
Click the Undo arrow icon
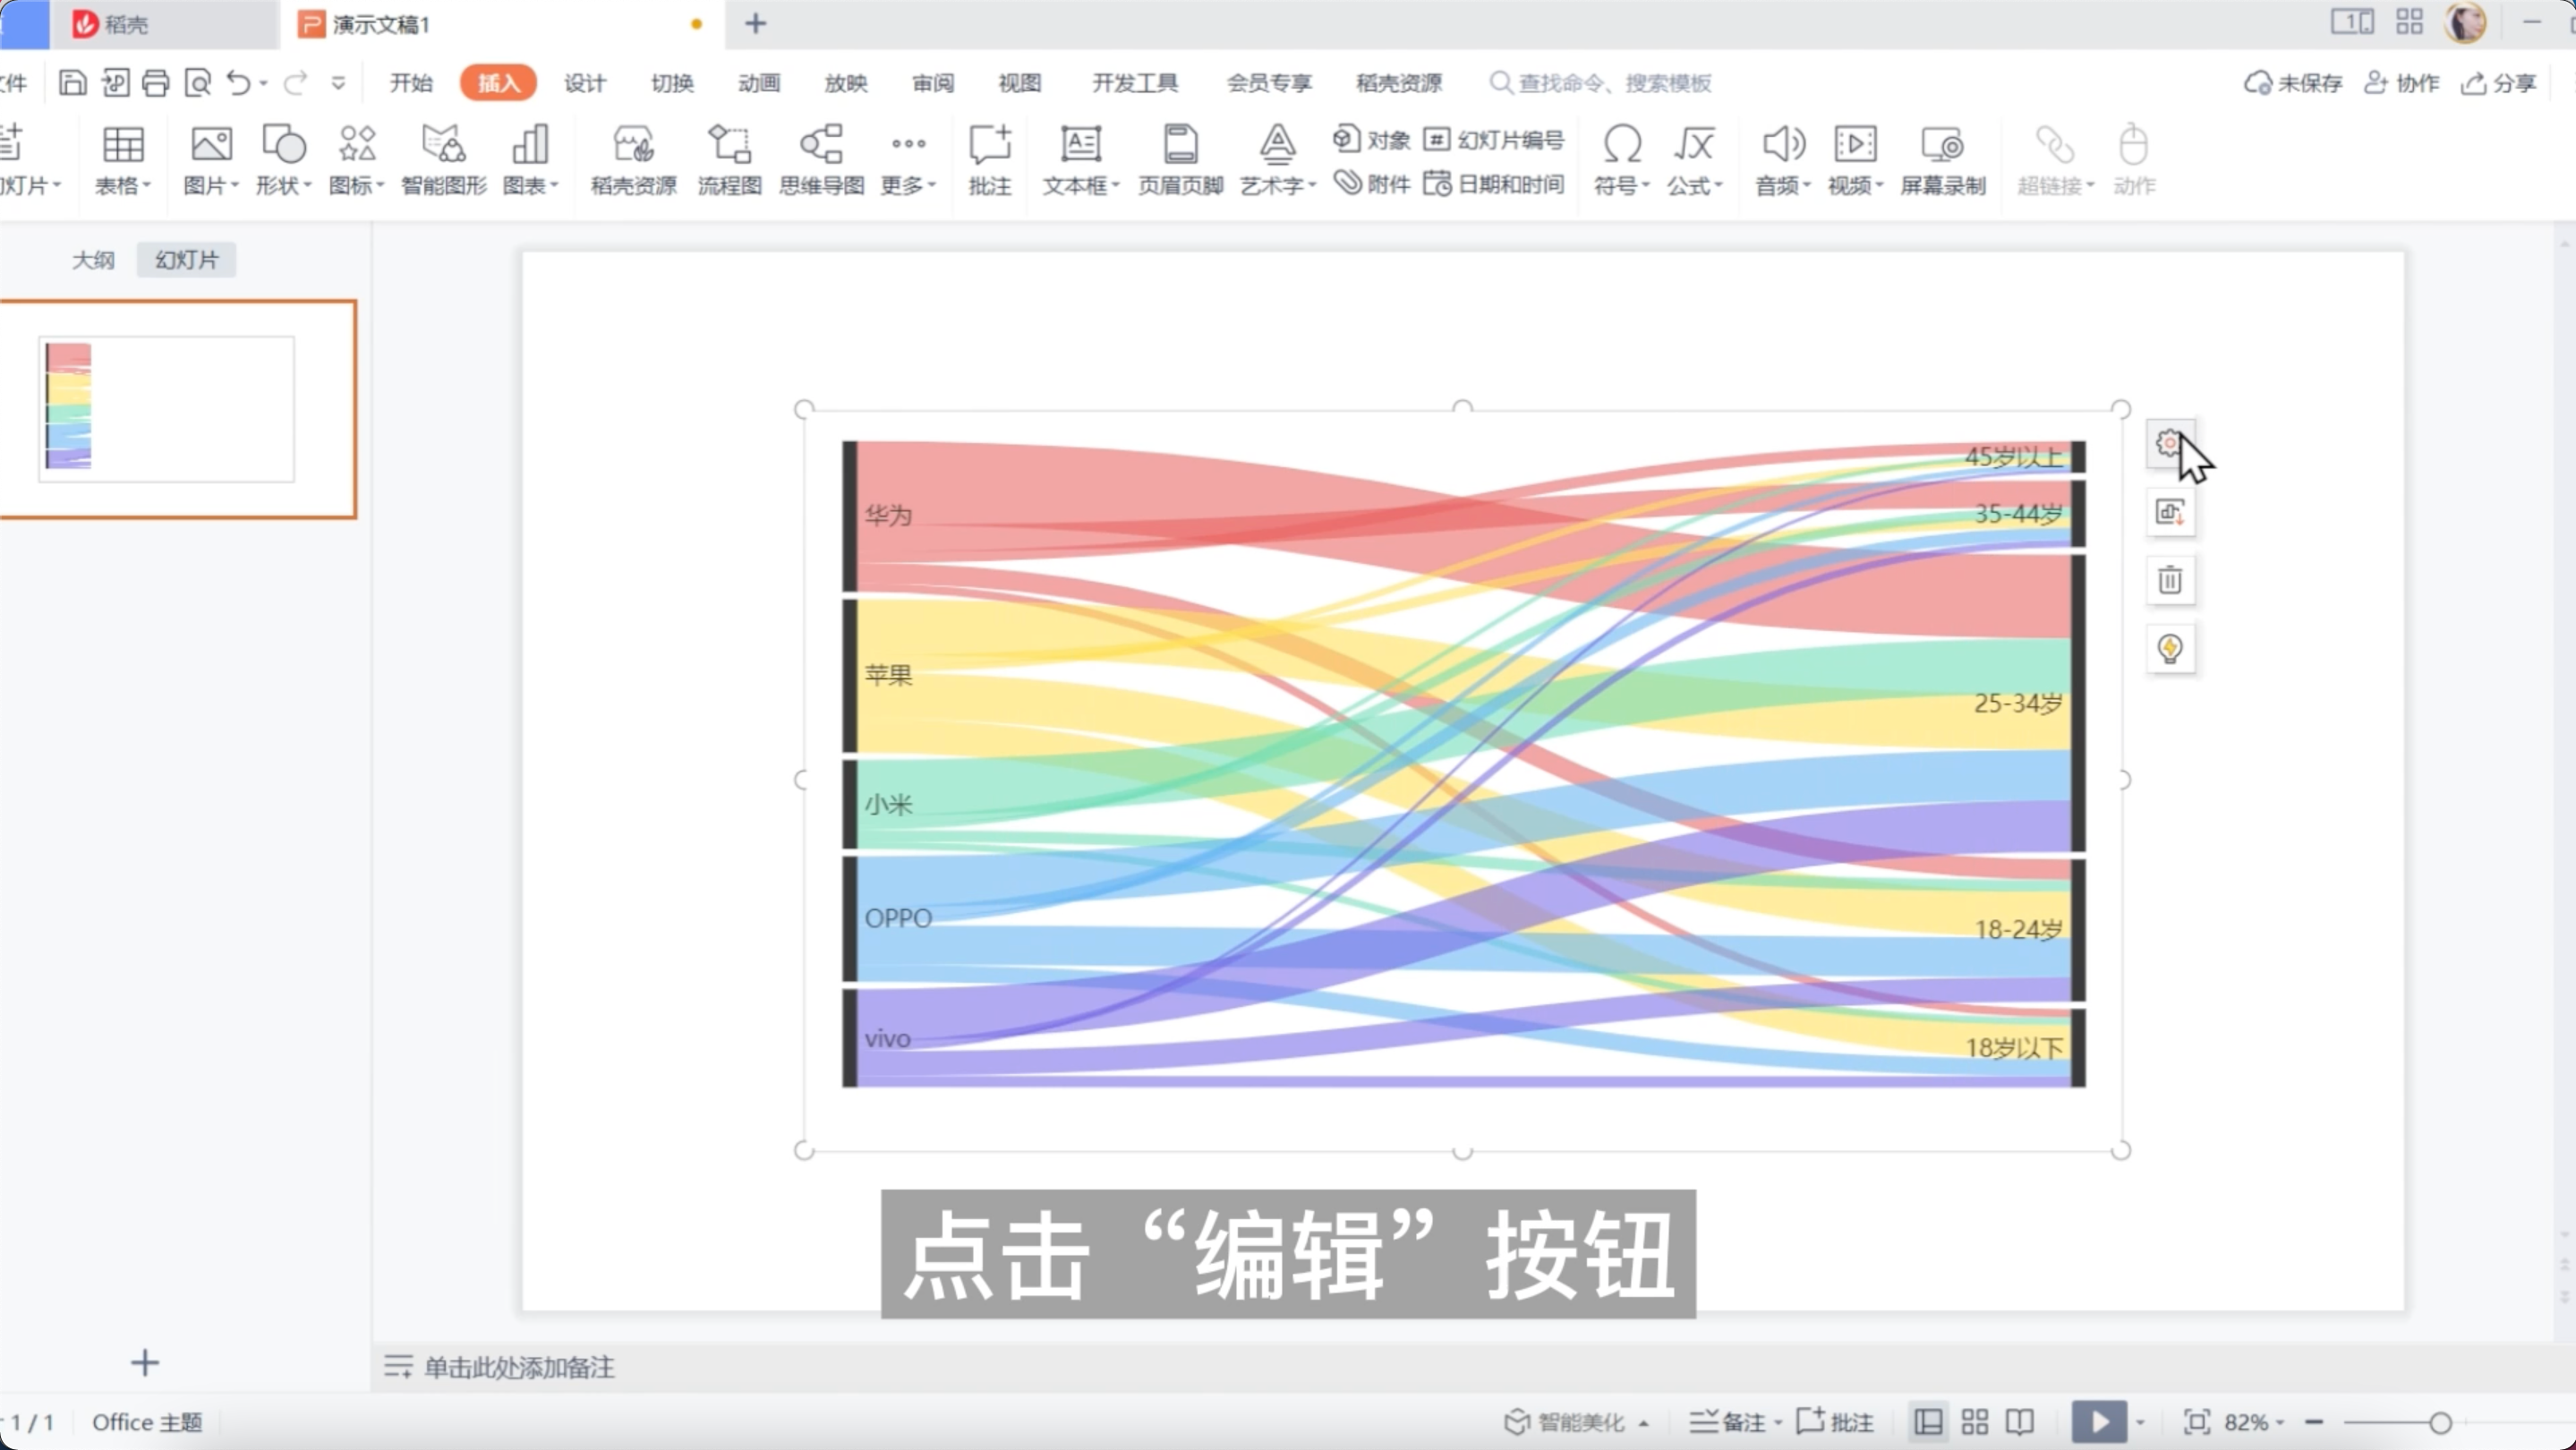(x=238, y=82)
